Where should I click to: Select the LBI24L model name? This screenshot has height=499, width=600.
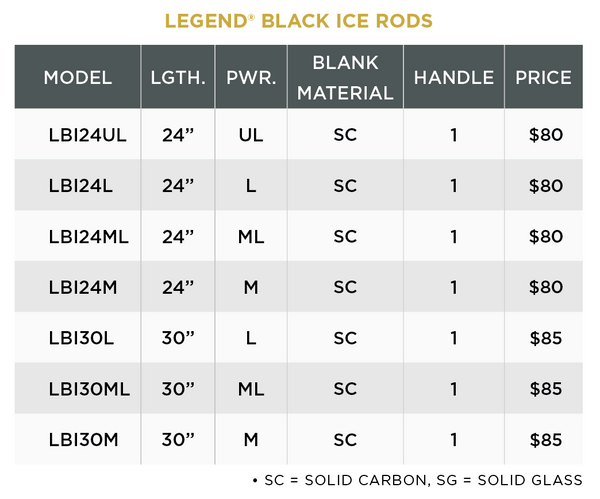pyautogui.click(x=80, y=185)
